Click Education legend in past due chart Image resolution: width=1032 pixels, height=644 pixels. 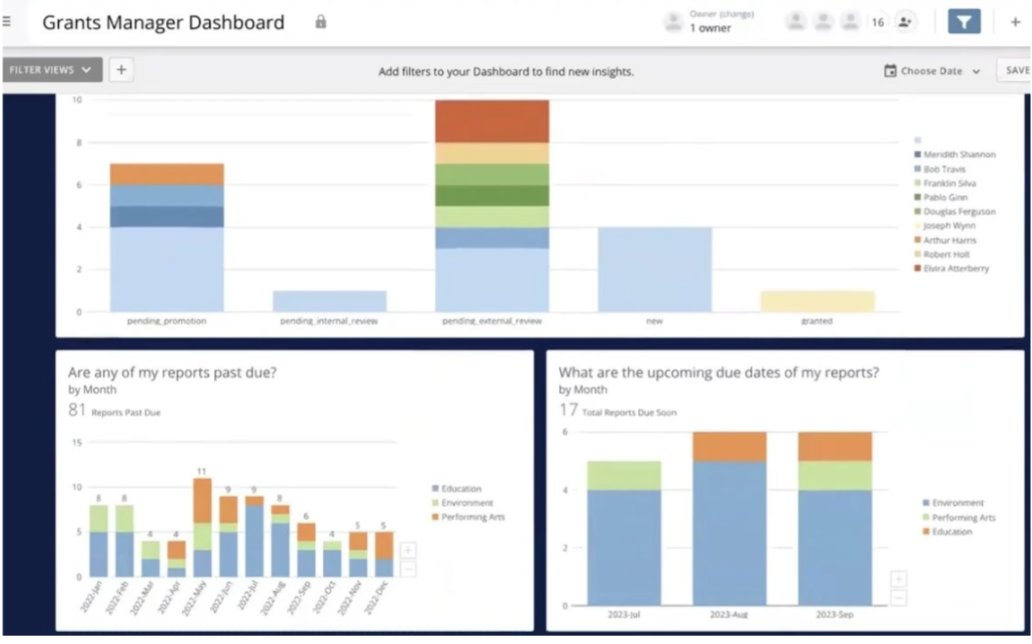coord(457,489)
